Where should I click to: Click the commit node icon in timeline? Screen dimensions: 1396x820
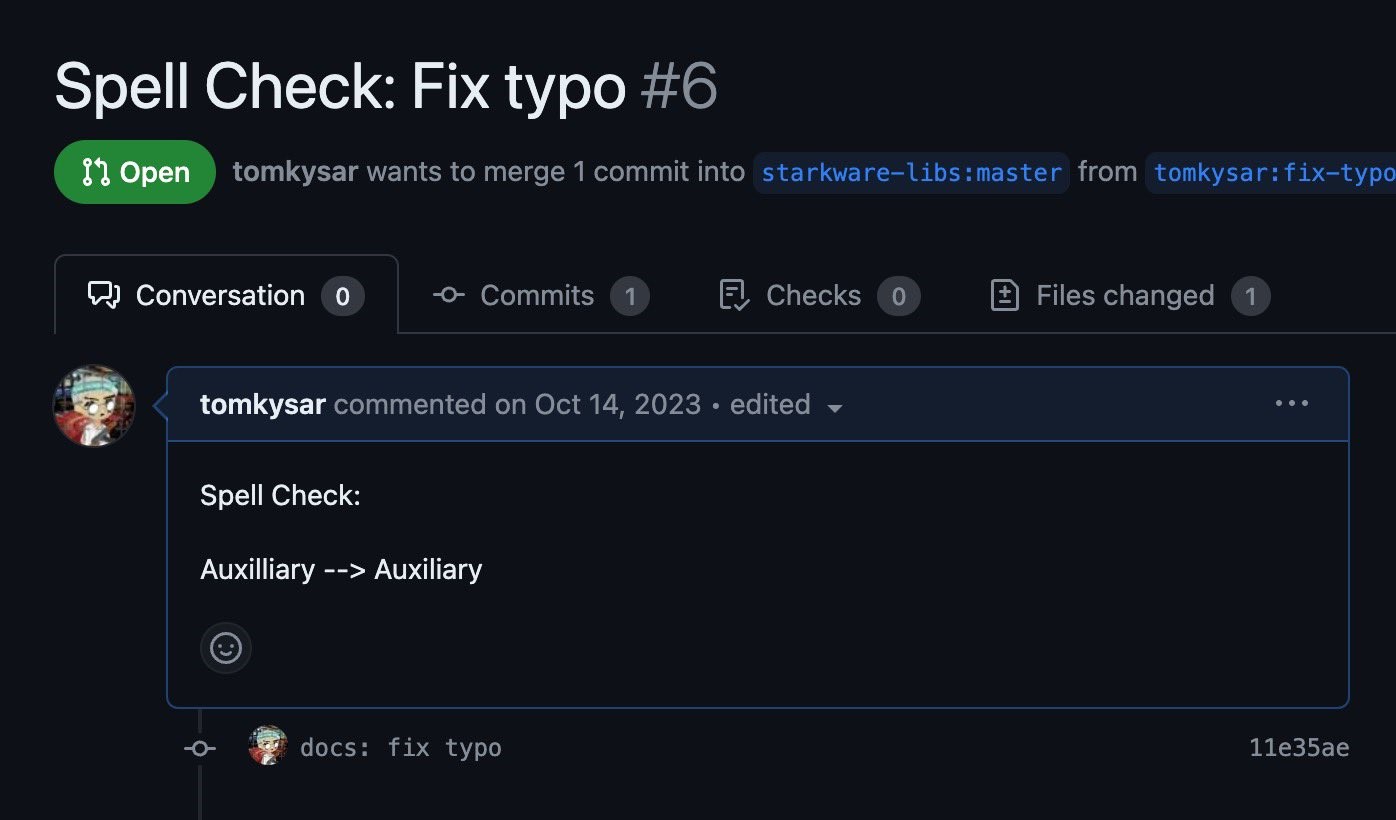tap(200, 748)
